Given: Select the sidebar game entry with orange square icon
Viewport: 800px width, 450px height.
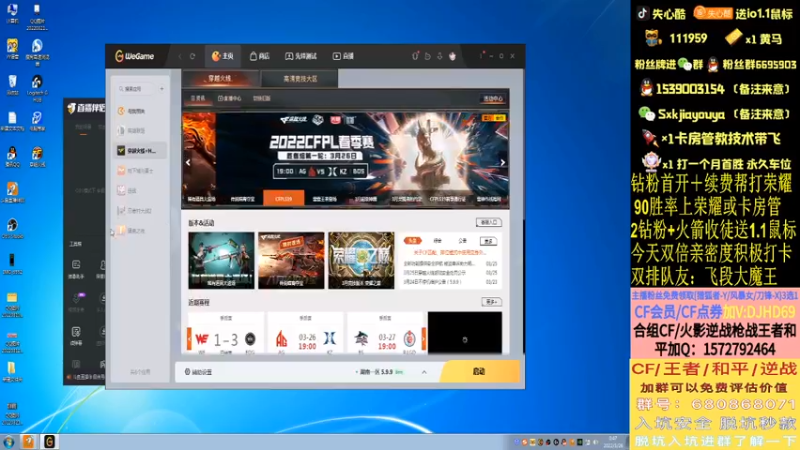Looking at the screenshot, I should [140, 170].
